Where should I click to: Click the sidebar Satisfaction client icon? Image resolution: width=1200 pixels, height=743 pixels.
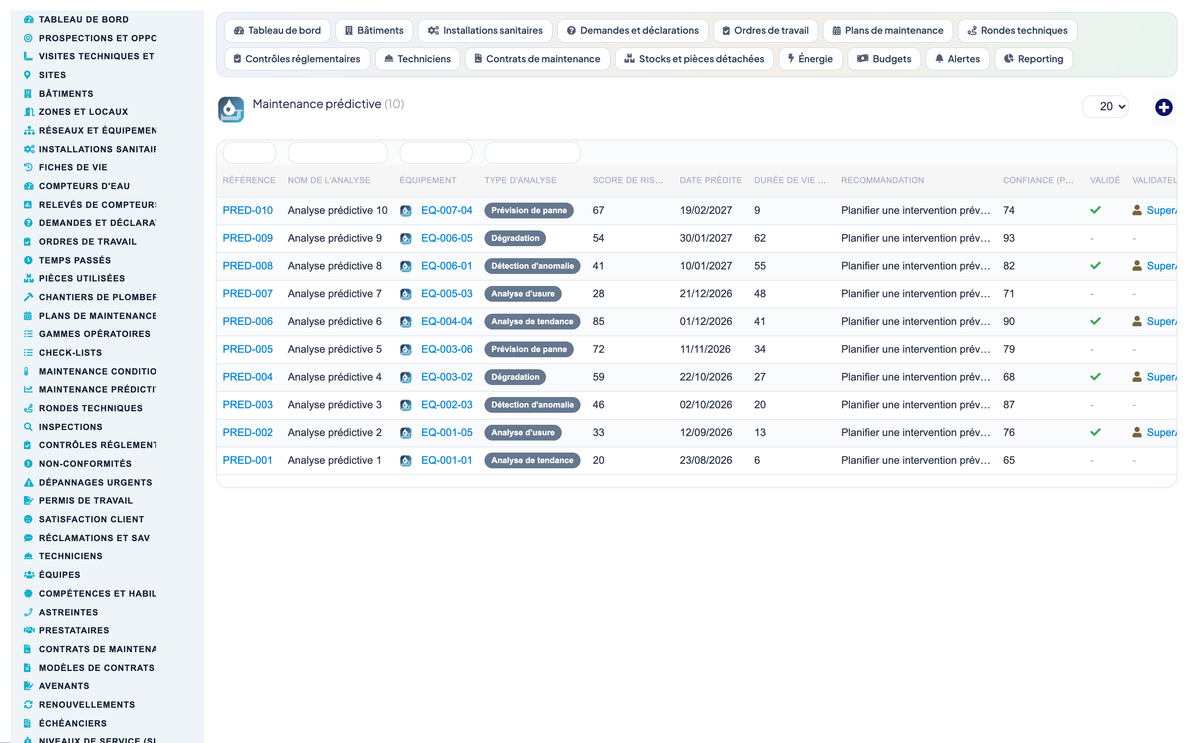coord(28,519)
